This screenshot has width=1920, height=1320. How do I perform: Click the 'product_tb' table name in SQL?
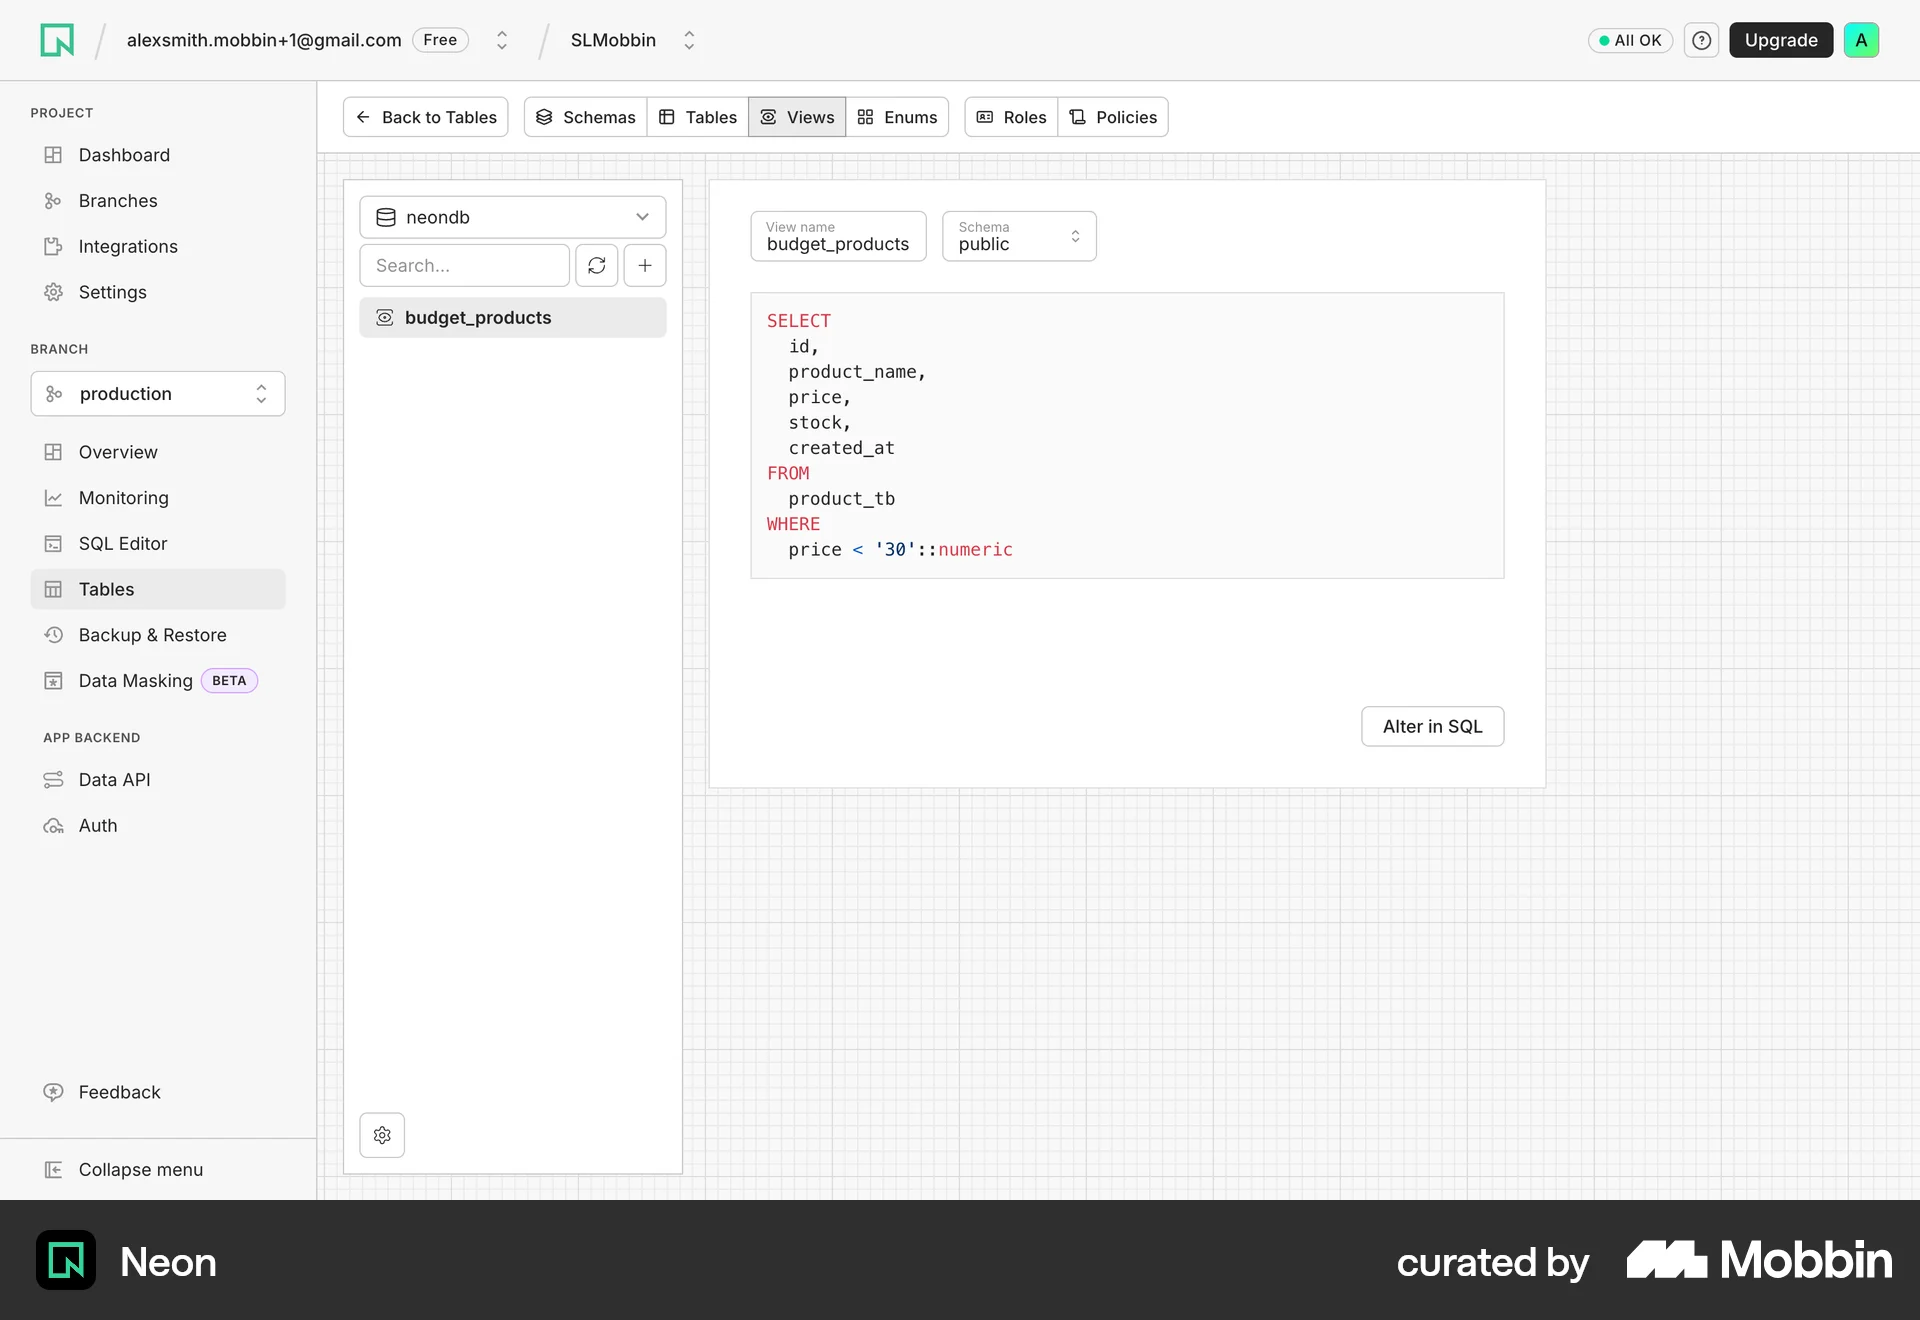841,499
